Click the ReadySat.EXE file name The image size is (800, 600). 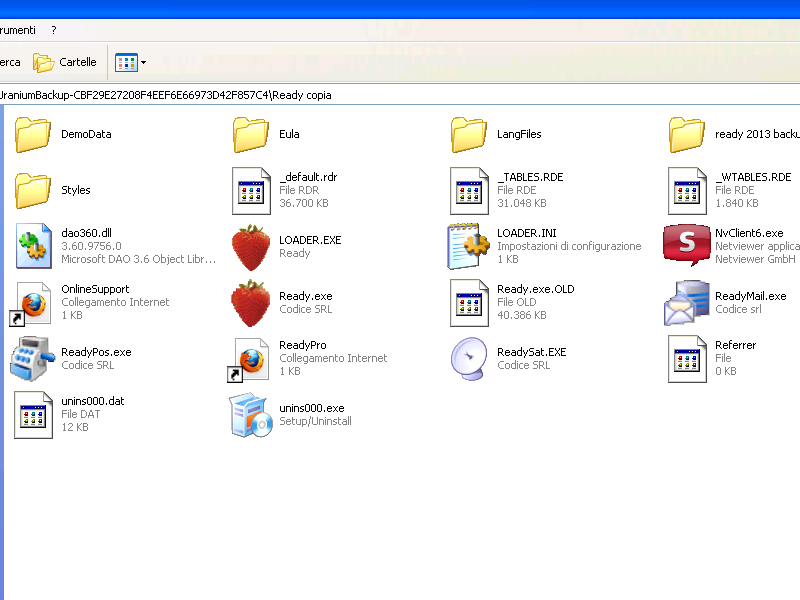[532, 353]
